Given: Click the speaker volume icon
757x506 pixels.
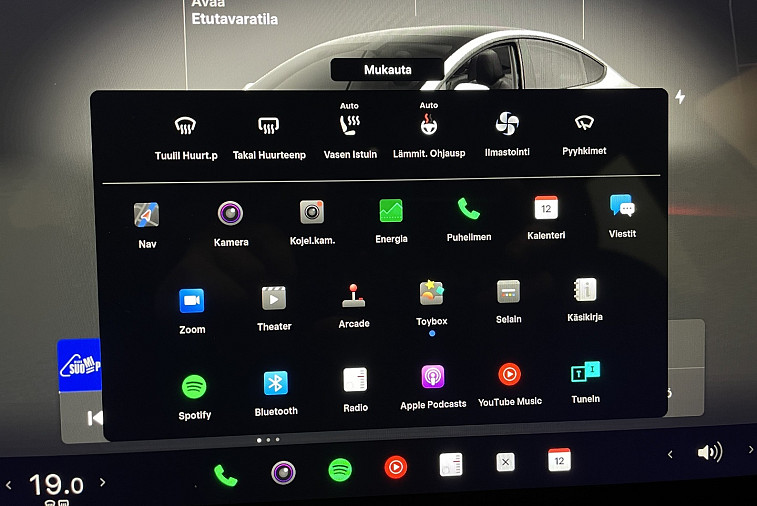Looking at the screenshot, I should [x=709, y=453].
